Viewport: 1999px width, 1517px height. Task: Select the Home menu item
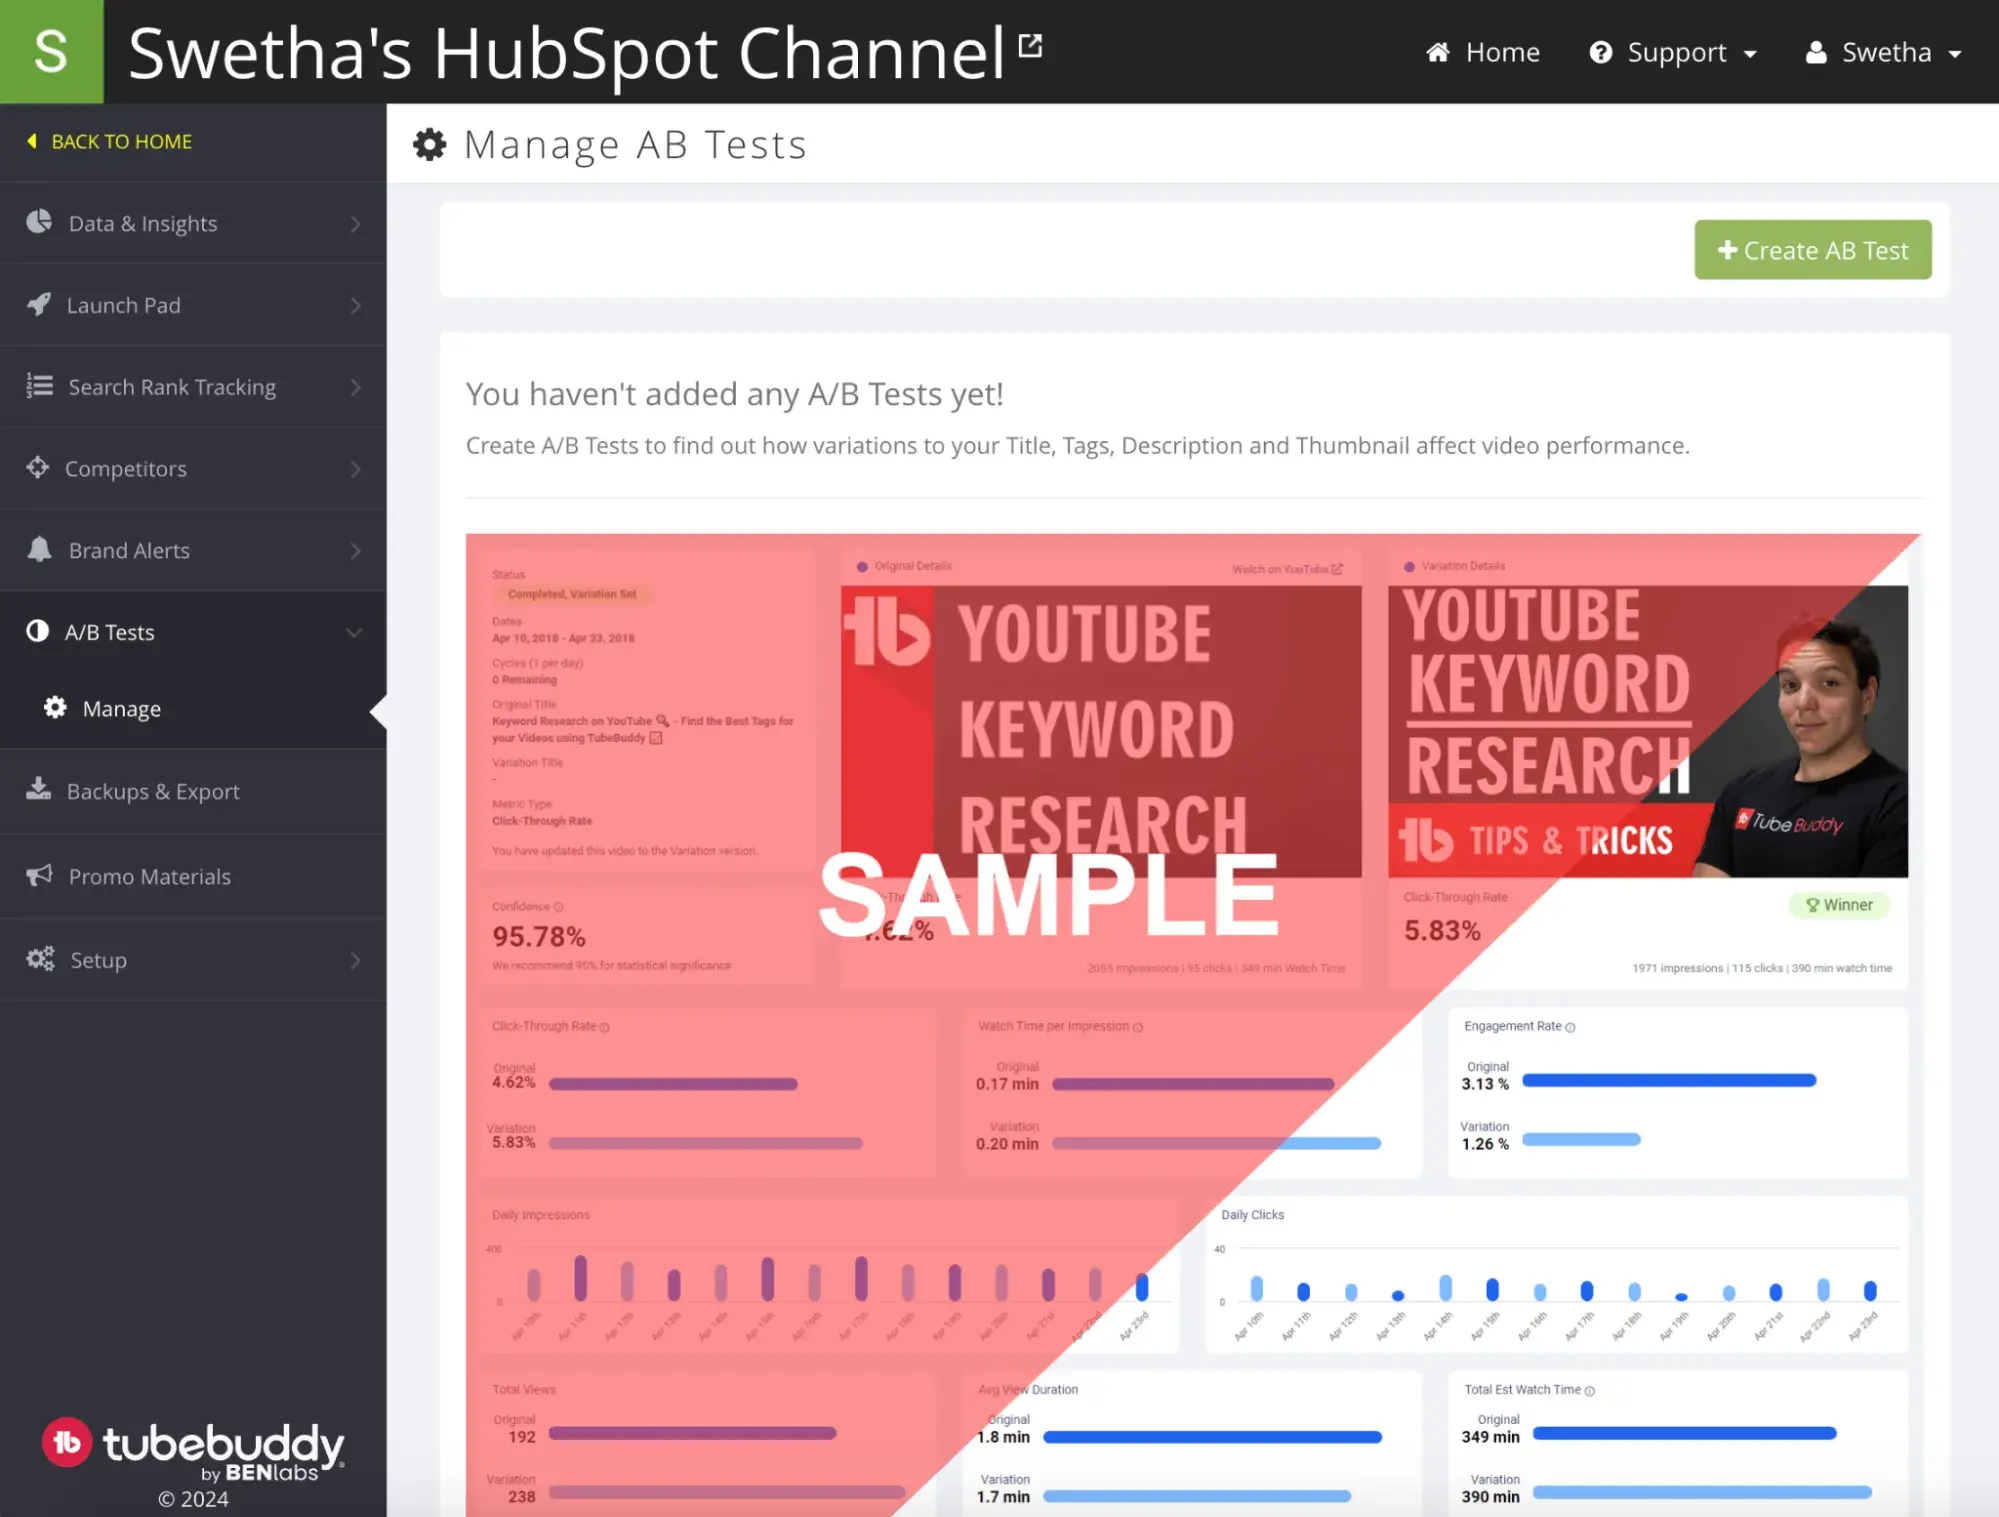pyautogui.click(x=1483, y=51)
